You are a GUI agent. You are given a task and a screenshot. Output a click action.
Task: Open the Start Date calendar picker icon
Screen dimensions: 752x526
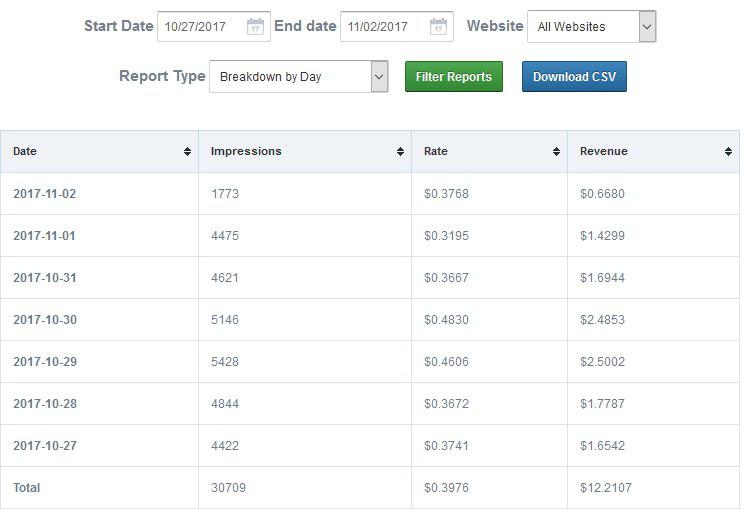256,27
